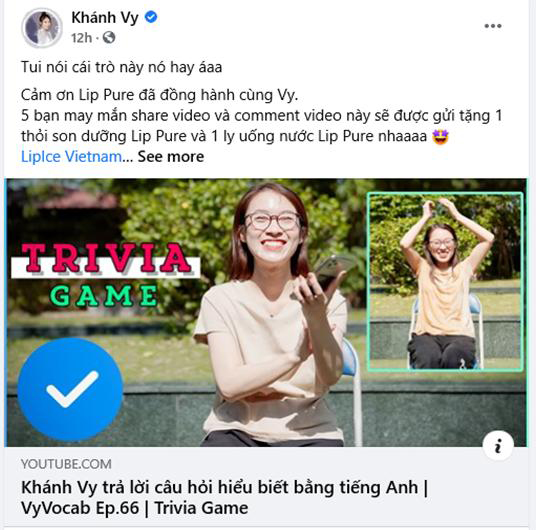Click the green GAME text on thumbnail

(104, 295)
